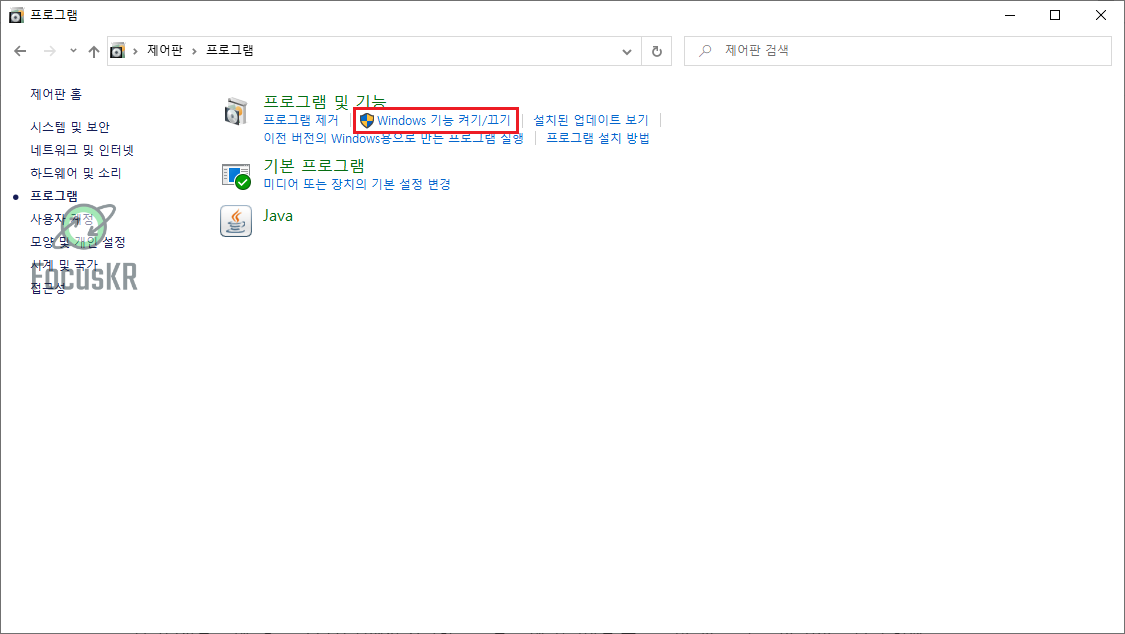This screenshot has width=1125, height=634.
Task: Click 프로그램 설치 방법 link
Action: [x=598, y=138]
